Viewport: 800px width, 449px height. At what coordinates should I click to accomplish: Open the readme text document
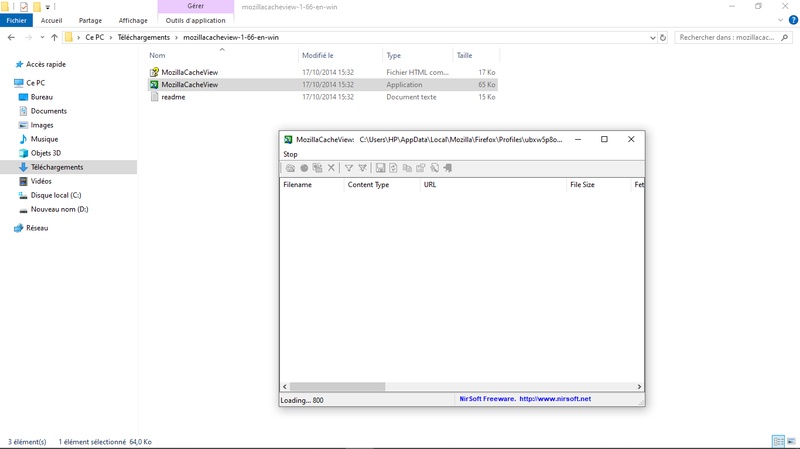pyautogui.click(x=173, y=97)
